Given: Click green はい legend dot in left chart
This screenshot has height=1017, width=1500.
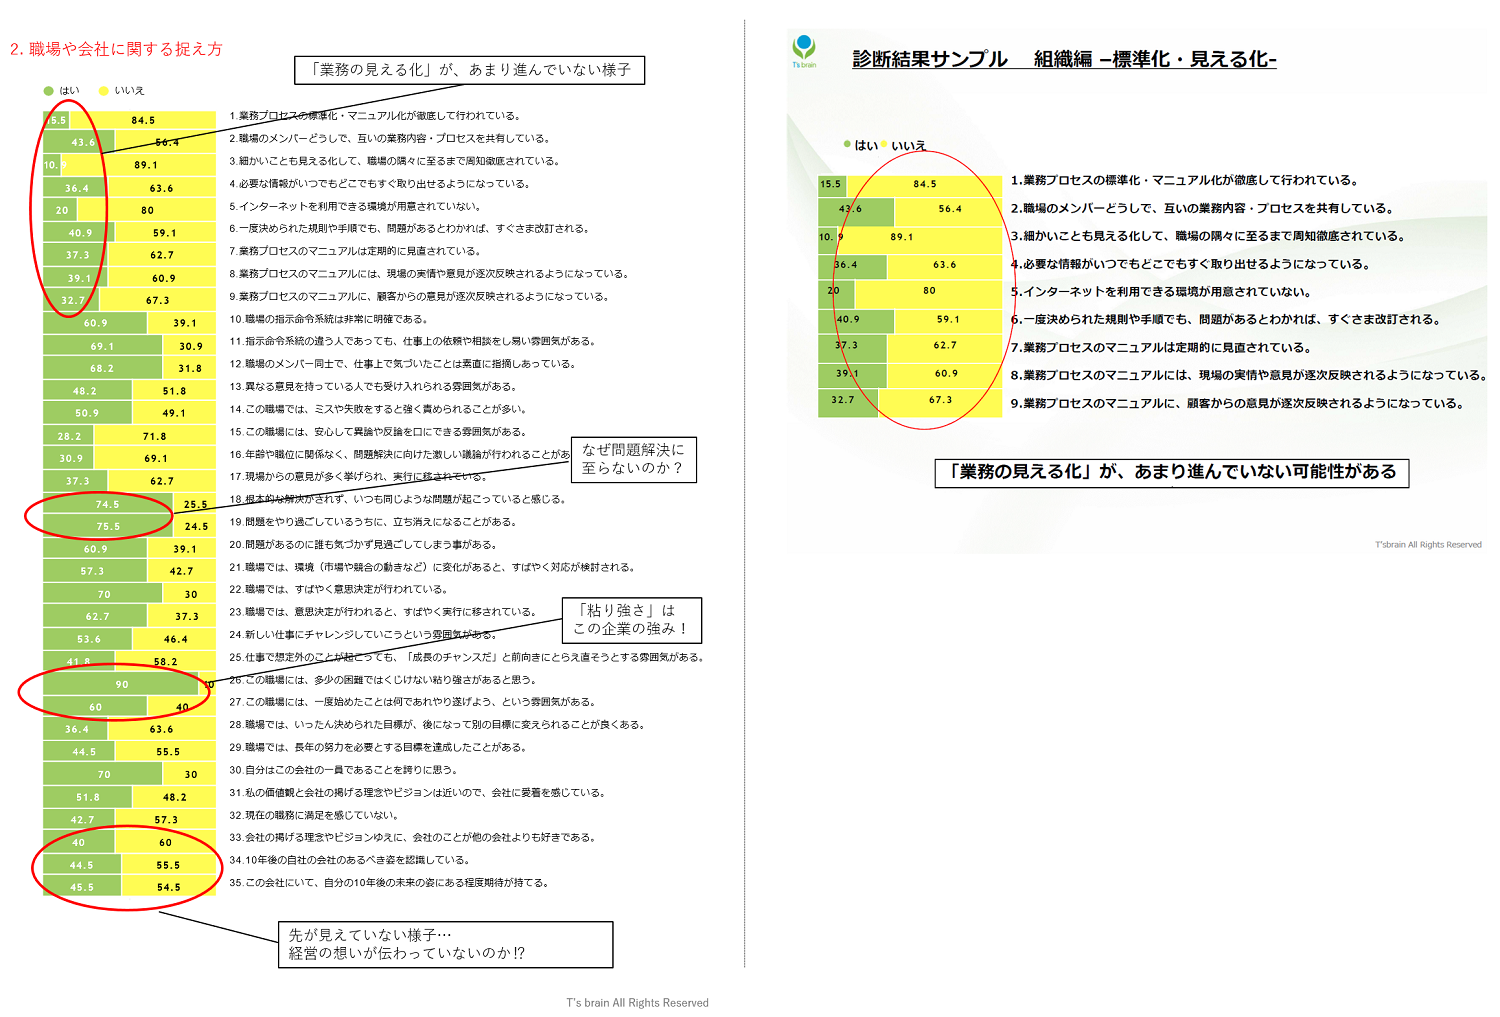Looking at the screenshot, I should click(x=48, y=91).
